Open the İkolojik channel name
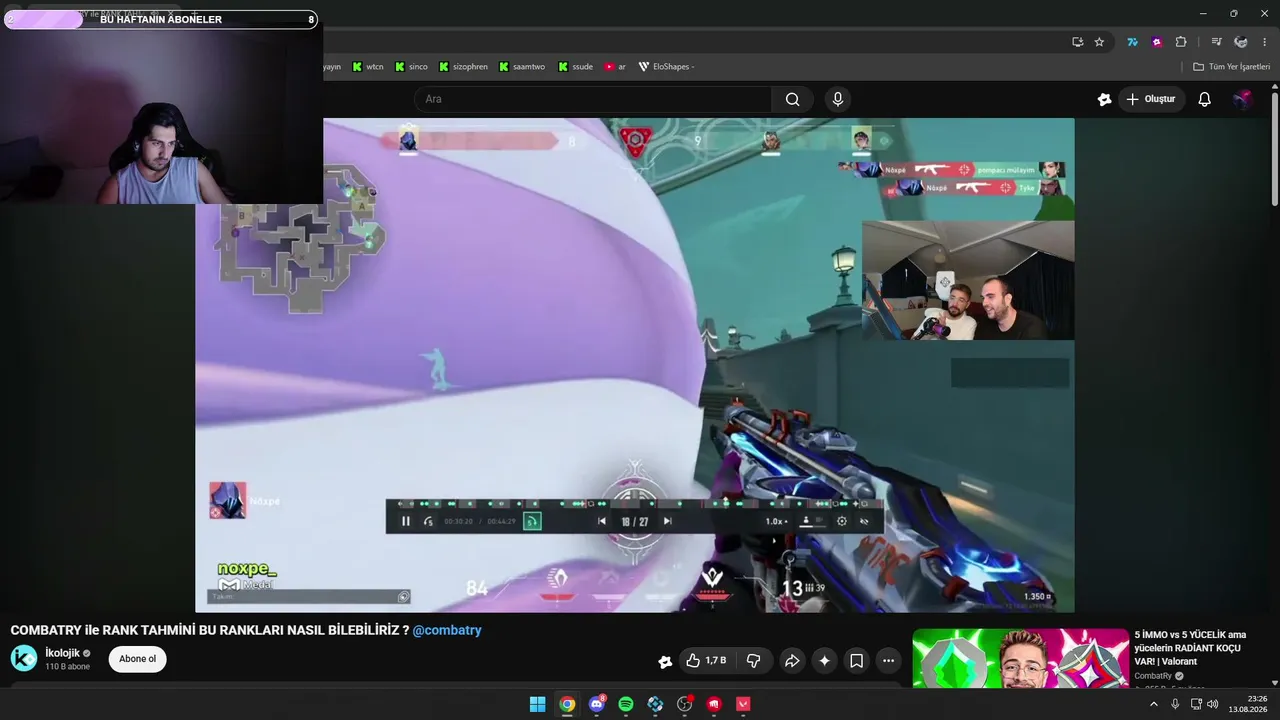Screen dimensions: 1280x720 point(62,653)
